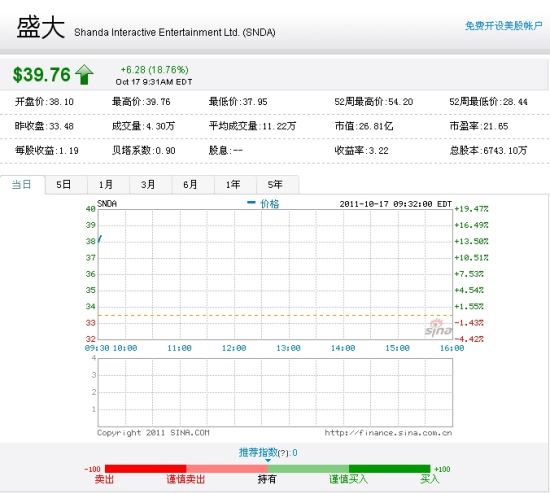
Task: Click the dark green 买入 rating bar segment
Action: (x=389, y=469)
